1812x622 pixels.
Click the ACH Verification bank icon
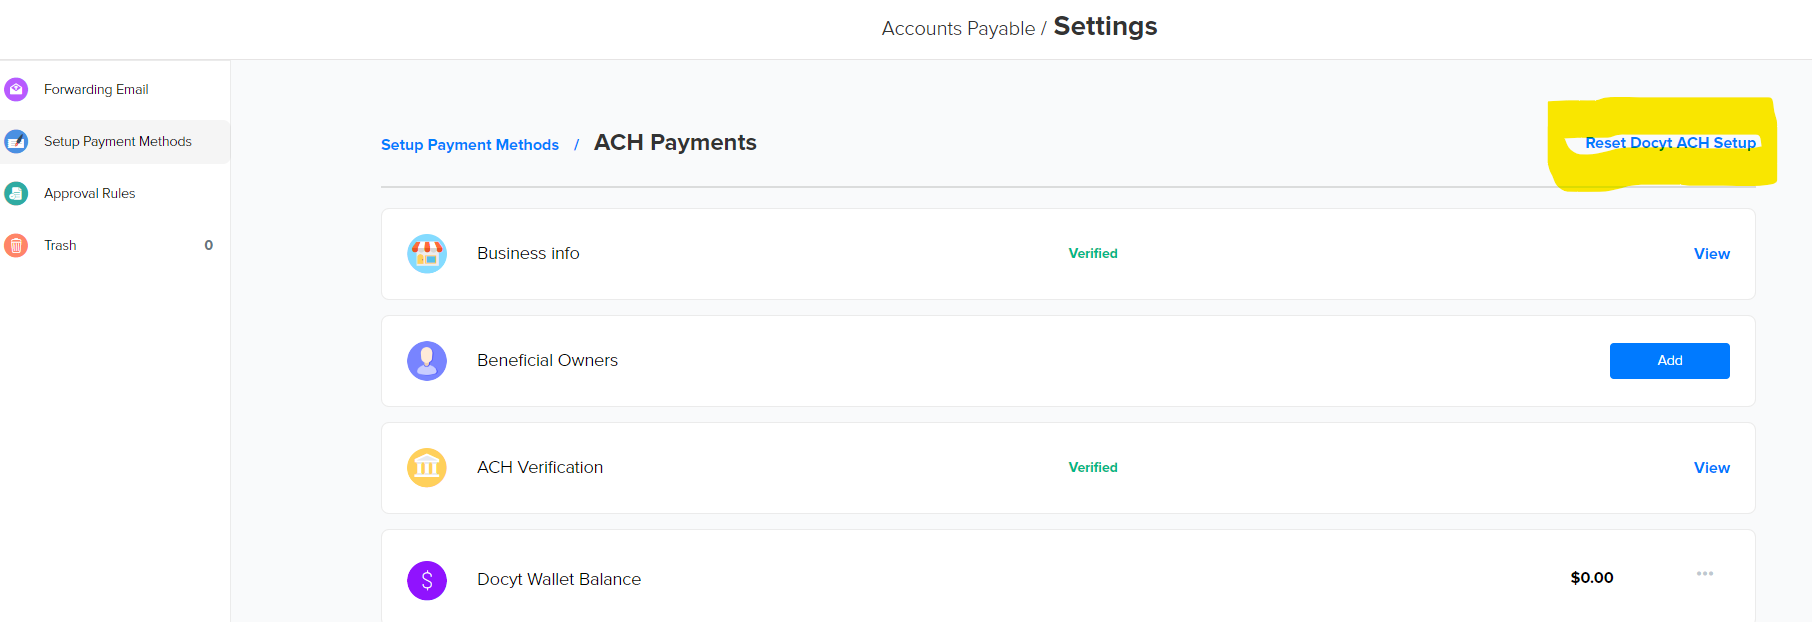click(427, 467)
